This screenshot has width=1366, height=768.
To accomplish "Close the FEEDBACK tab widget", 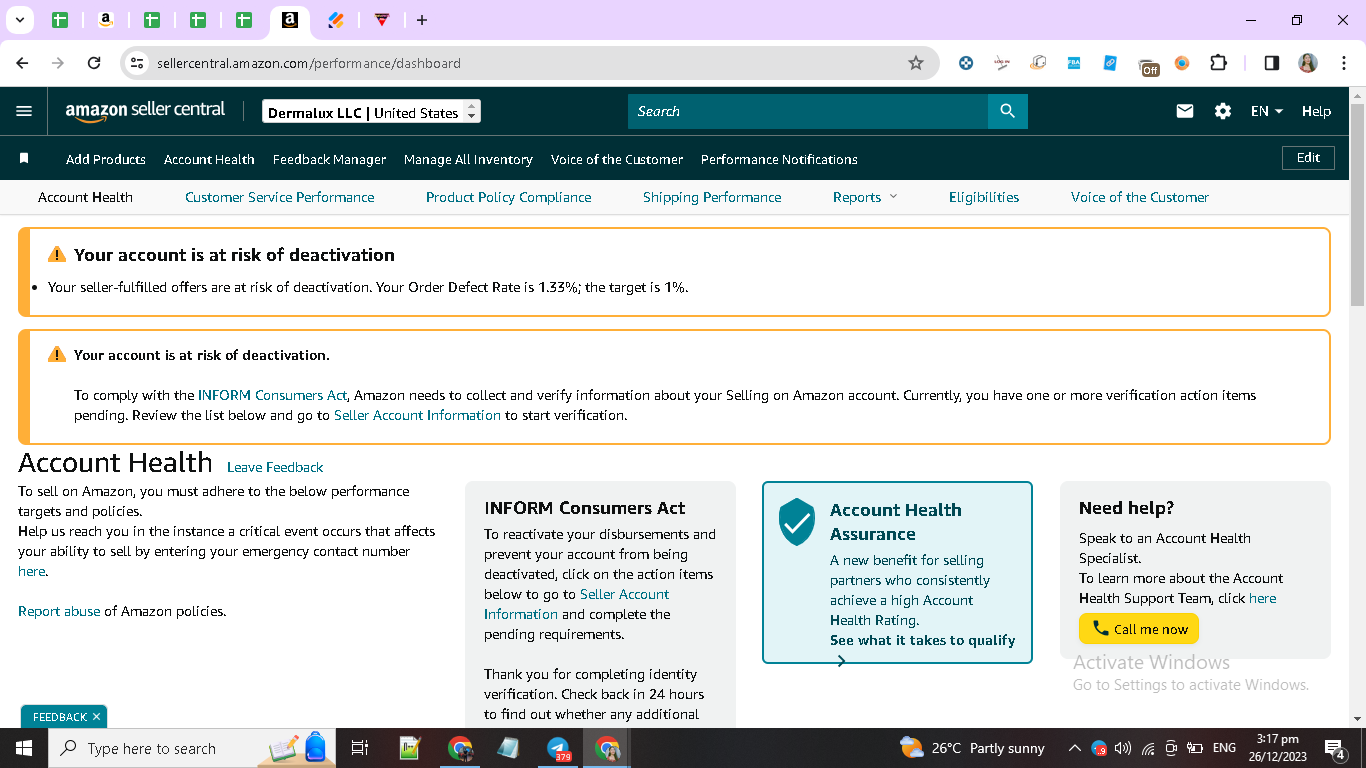I will click(96, 717).
